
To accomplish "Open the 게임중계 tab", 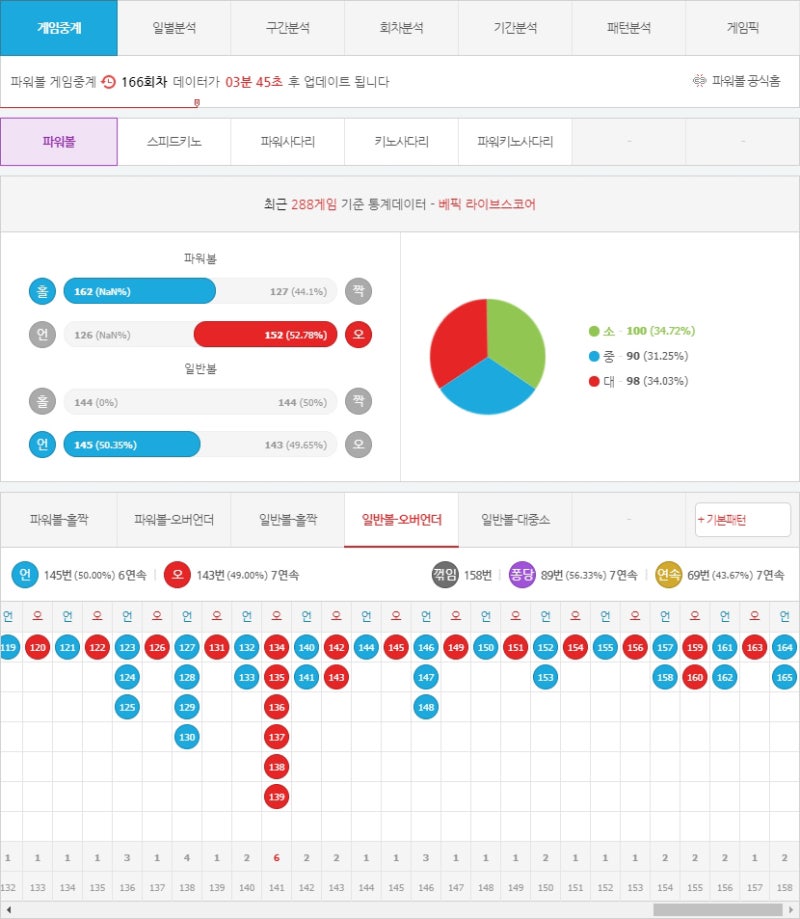I will pos(59,28).
